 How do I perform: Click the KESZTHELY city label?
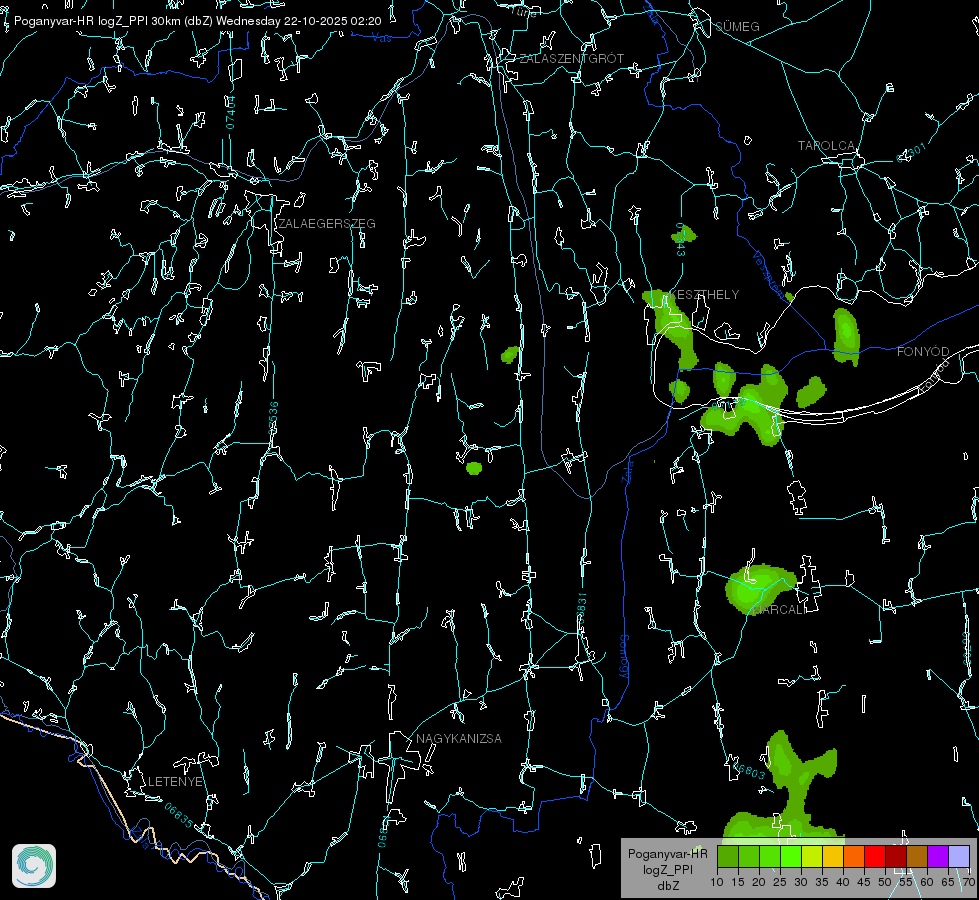[704, 294]
